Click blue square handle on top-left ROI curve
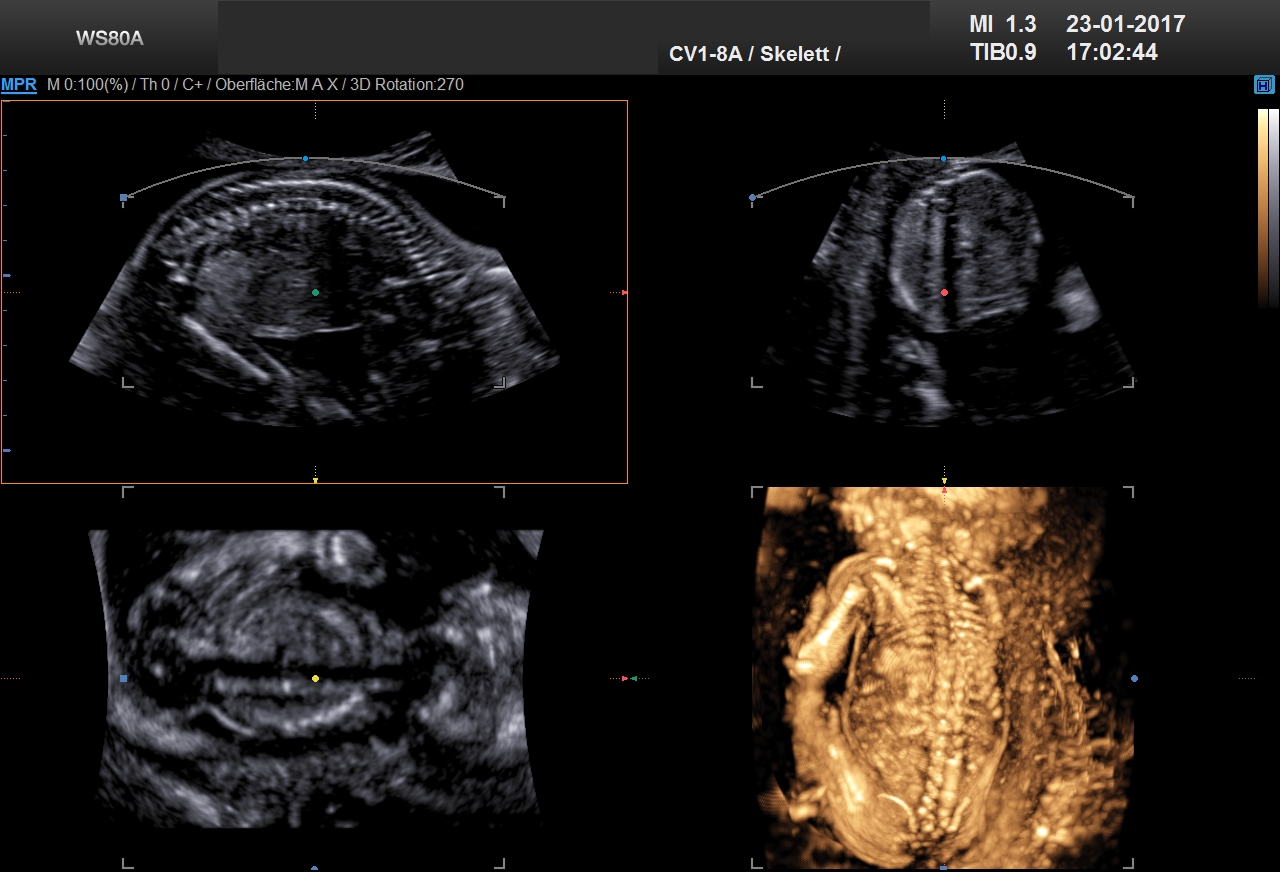The width and height of the screenshot is (1280, 872). [x=124, y=198]
